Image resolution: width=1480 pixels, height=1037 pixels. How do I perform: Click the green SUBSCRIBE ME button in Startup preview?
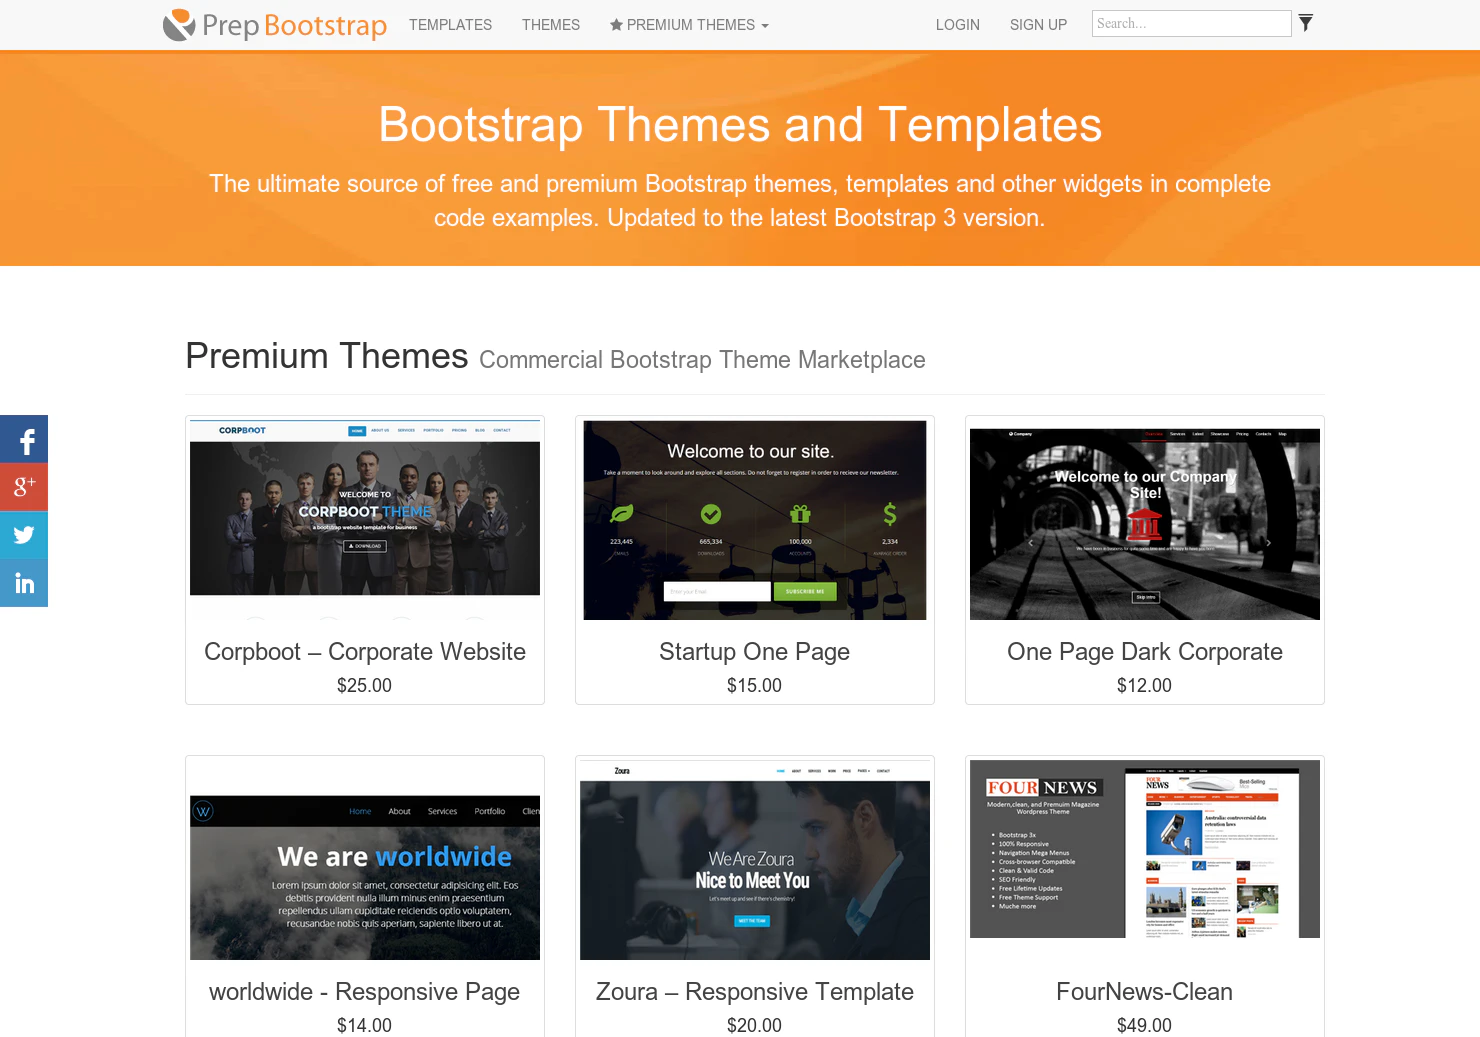(805, 591)
